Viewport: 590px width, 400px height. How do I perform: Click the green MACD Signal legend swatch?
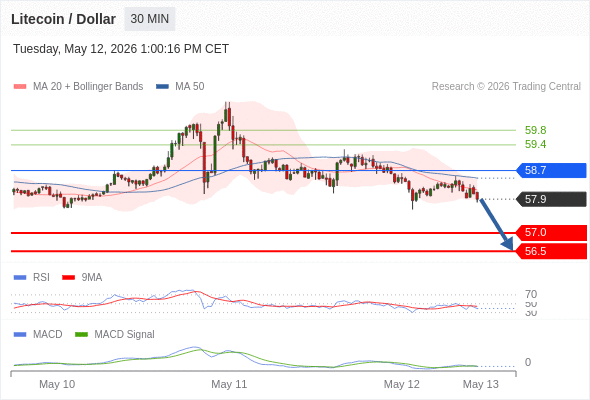tap(81, 335)
